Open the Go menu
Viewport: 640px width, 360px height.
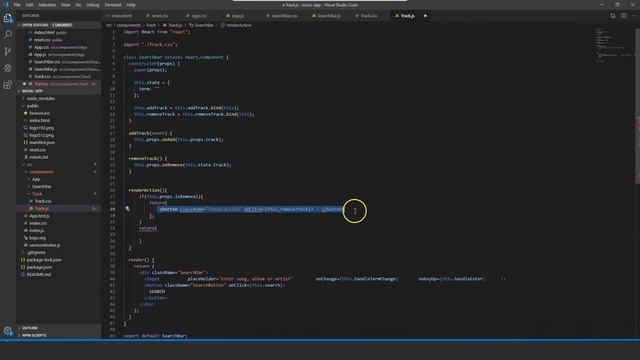click(78, 5)
